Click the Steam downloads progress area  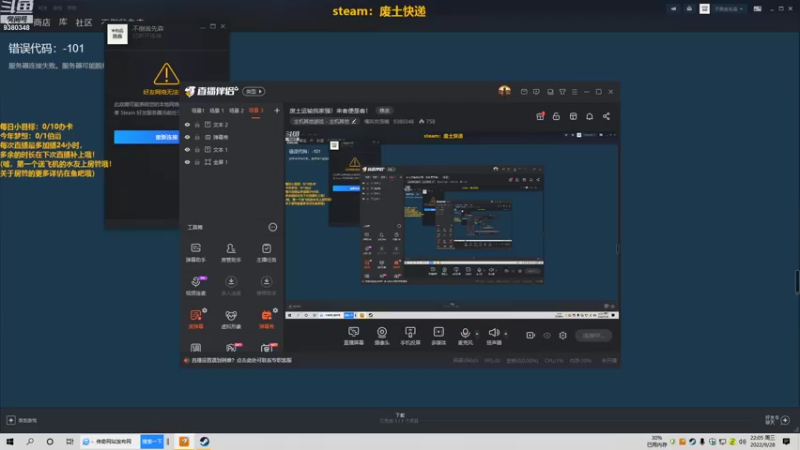(x=399, y=418)
